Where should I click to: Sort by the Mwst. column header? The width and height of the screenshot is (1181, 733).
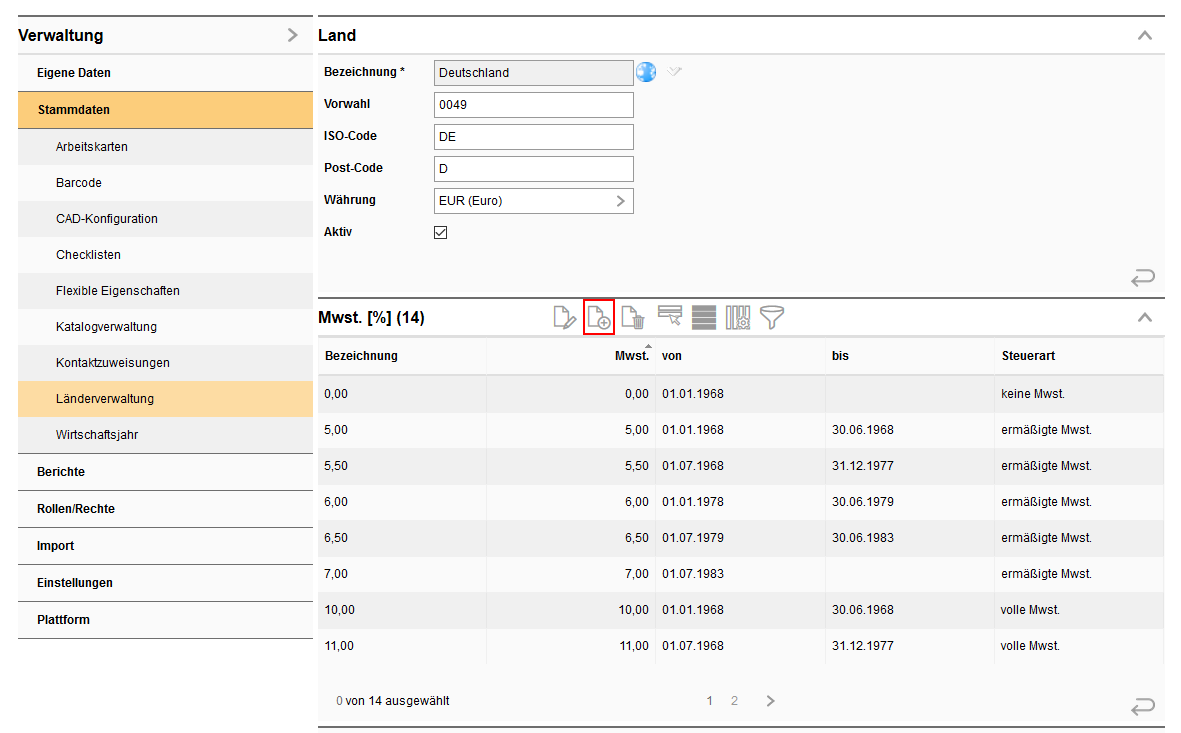pos(631,356)
